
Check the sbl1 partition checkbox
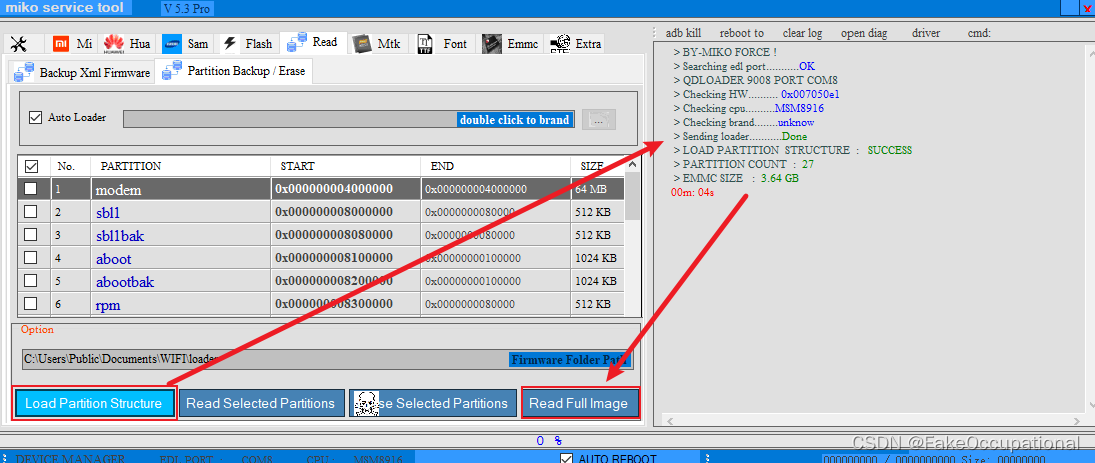point(31,212)
